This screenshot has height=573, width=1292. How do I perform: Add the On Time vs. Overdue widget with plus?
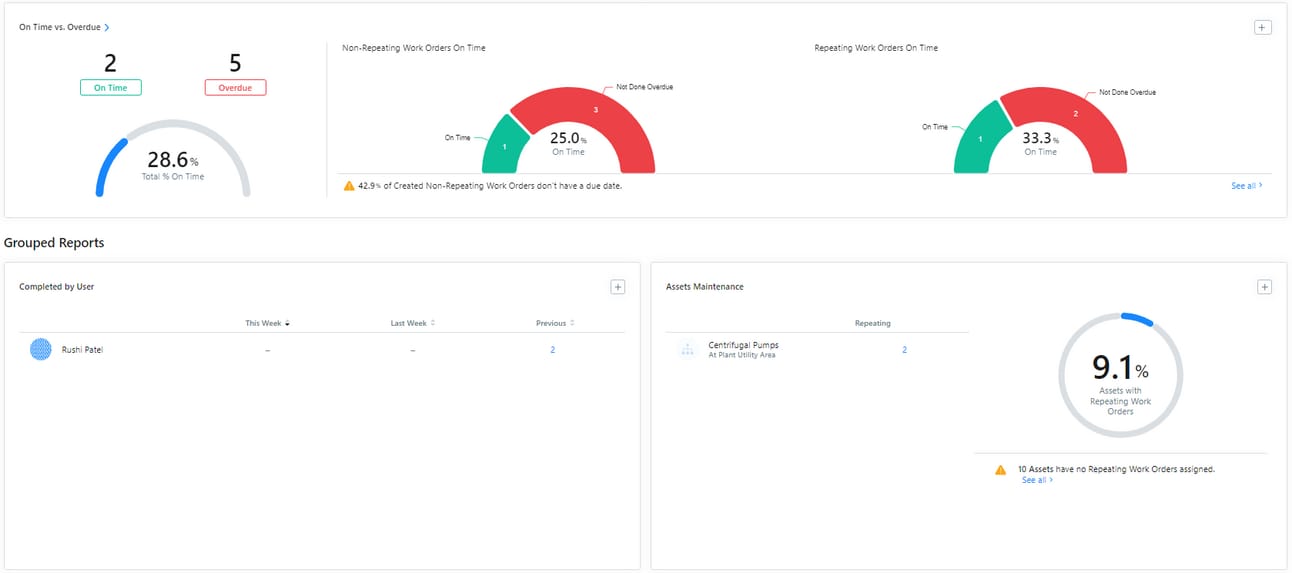click(x=1263, y=27)
